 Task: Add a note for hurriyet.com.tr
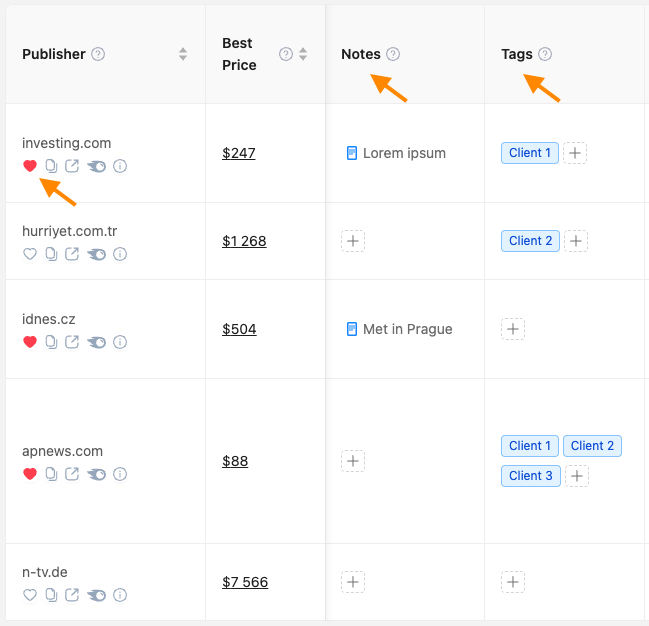point(353,241)
